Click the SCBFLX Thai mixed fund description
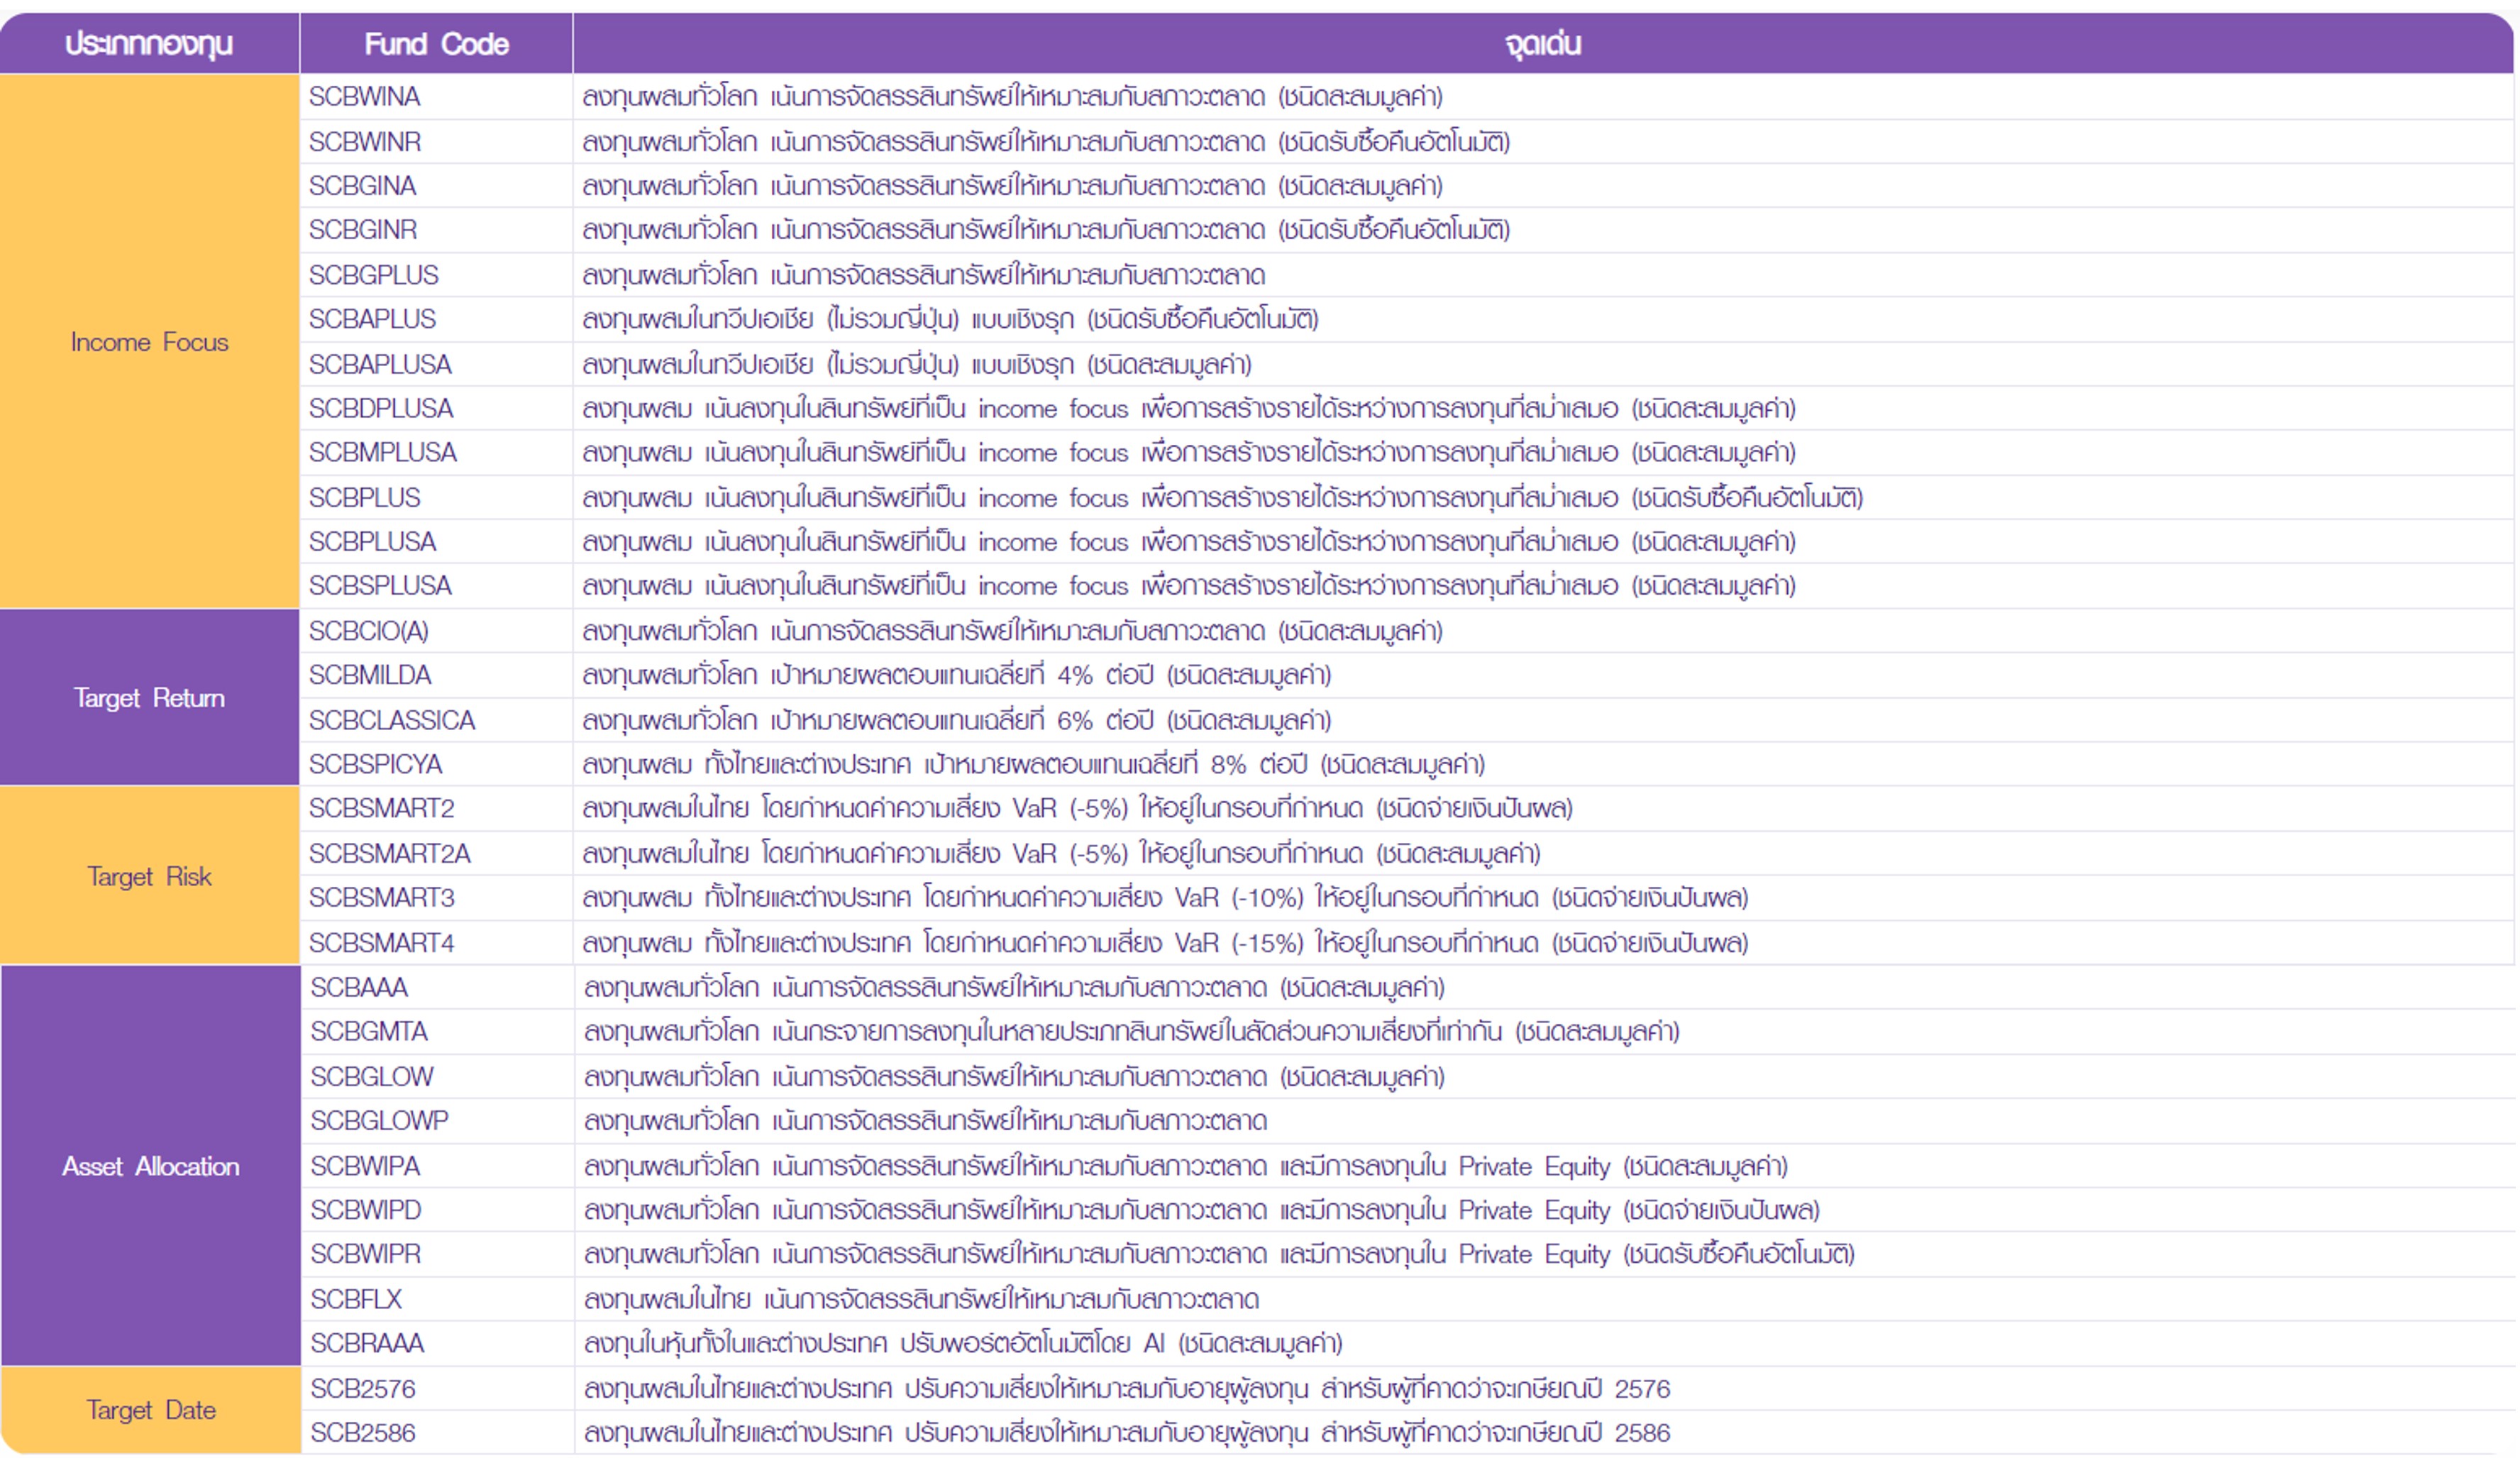2520x1458 pixels. (921, 1299)
